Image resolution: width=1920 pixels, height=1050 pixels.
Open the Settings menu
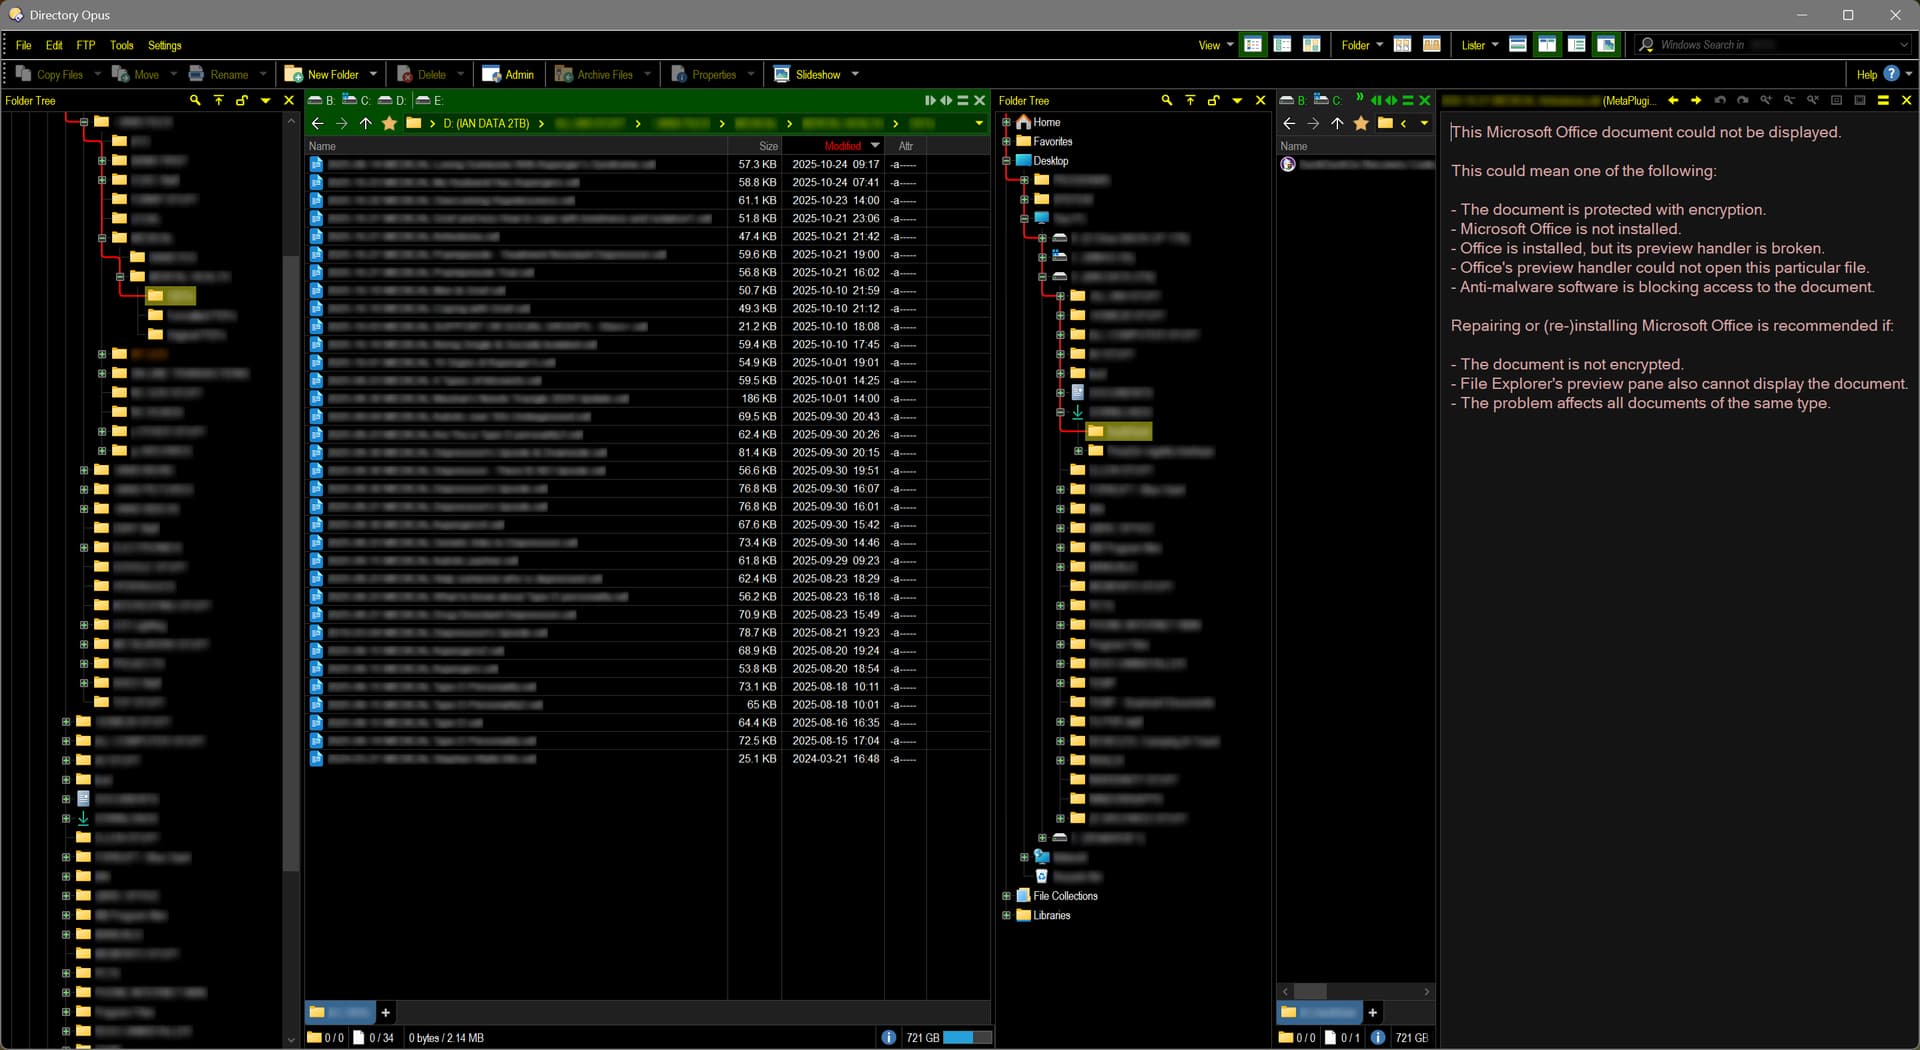pos(164,45)
